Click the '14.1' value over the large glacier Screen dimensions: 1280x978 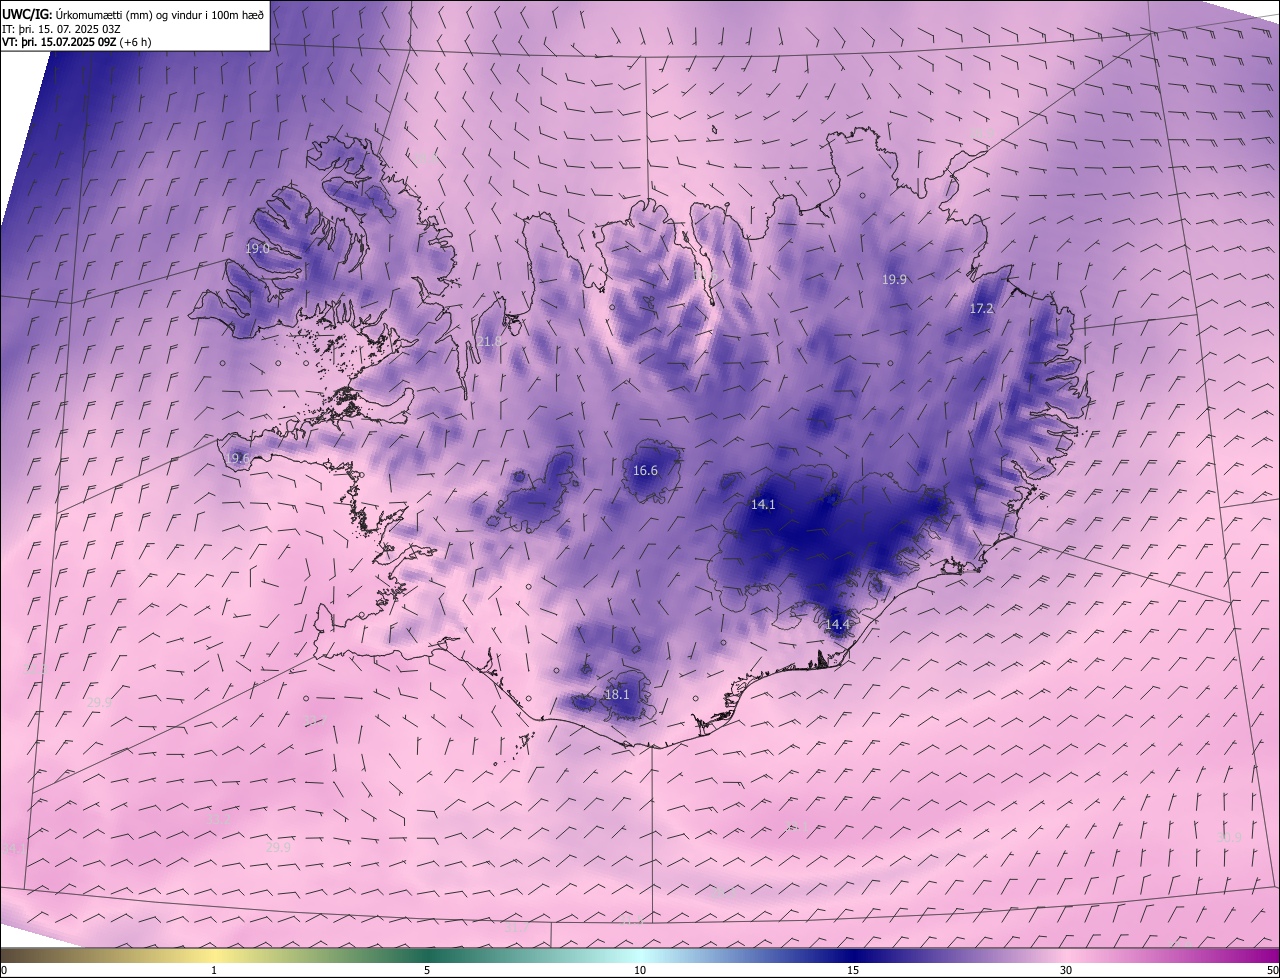(x=763, y=505)
